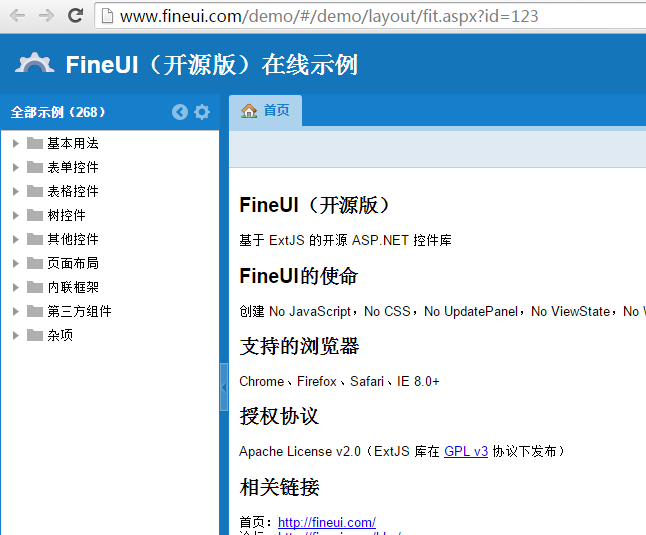Select the 内联框架 tree label
The image size is (646, 535).
pyautogui.click(x=73, y=287)
